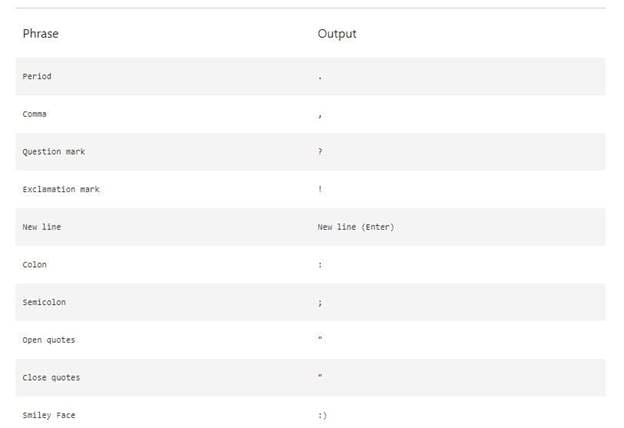624x428 pixels.
Task: Select the New line phrase cell
Action: tap(42, 227)
